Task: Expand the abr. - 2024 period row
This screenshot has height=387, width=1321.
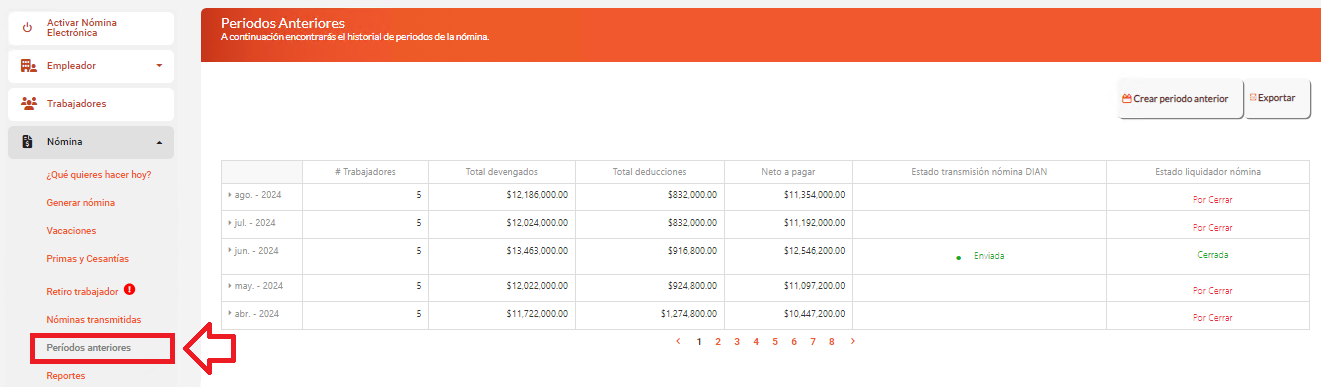Action: pos(230,313)
